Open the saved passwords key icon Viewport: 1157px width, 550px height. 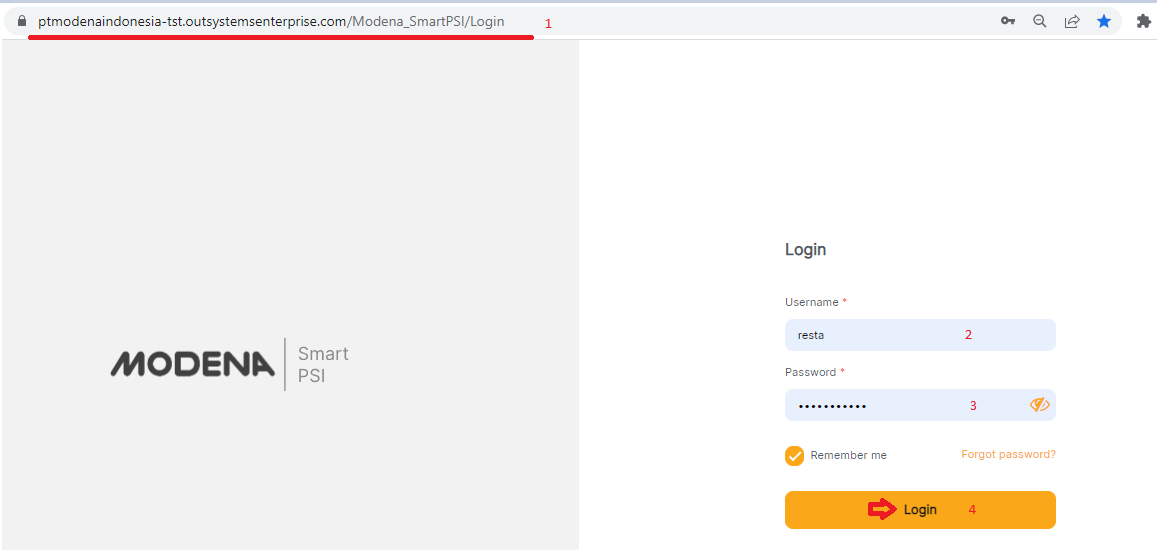click(1008, 21)
